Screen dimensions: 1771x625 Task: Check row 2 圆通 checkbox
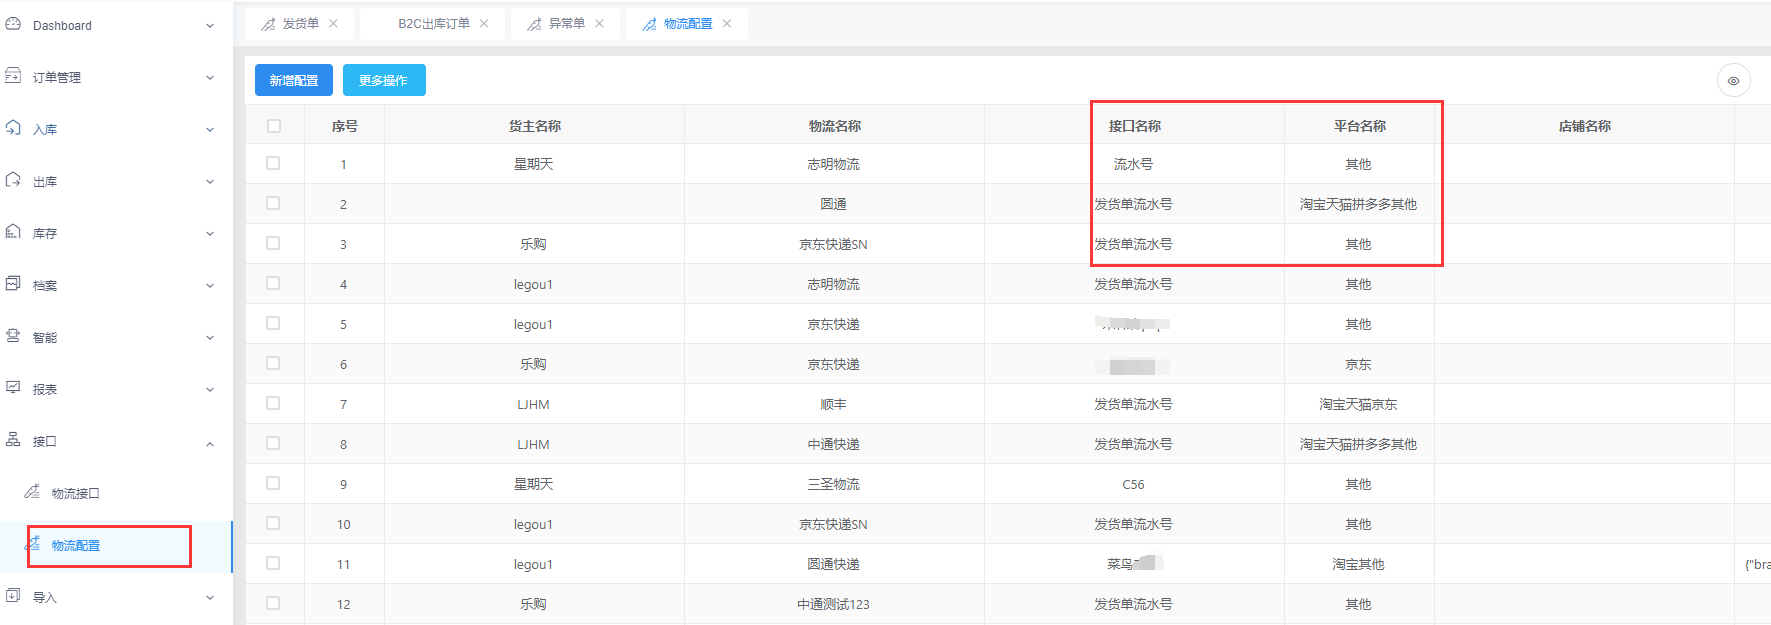[x=273, y=203]
